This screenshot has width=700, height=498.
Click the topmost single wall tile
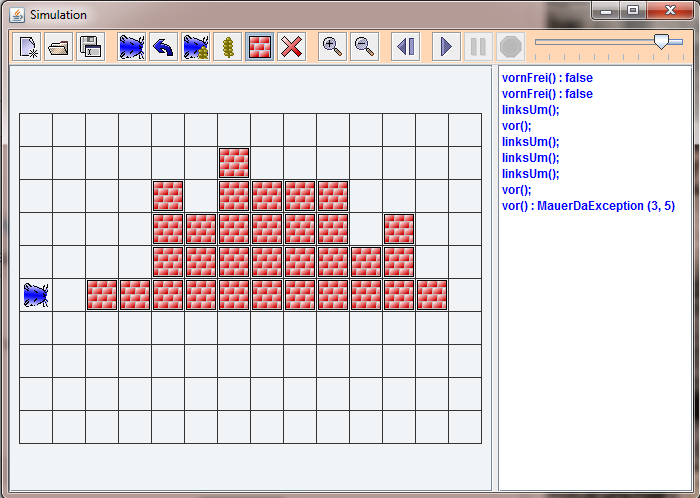tap(234, 163)
